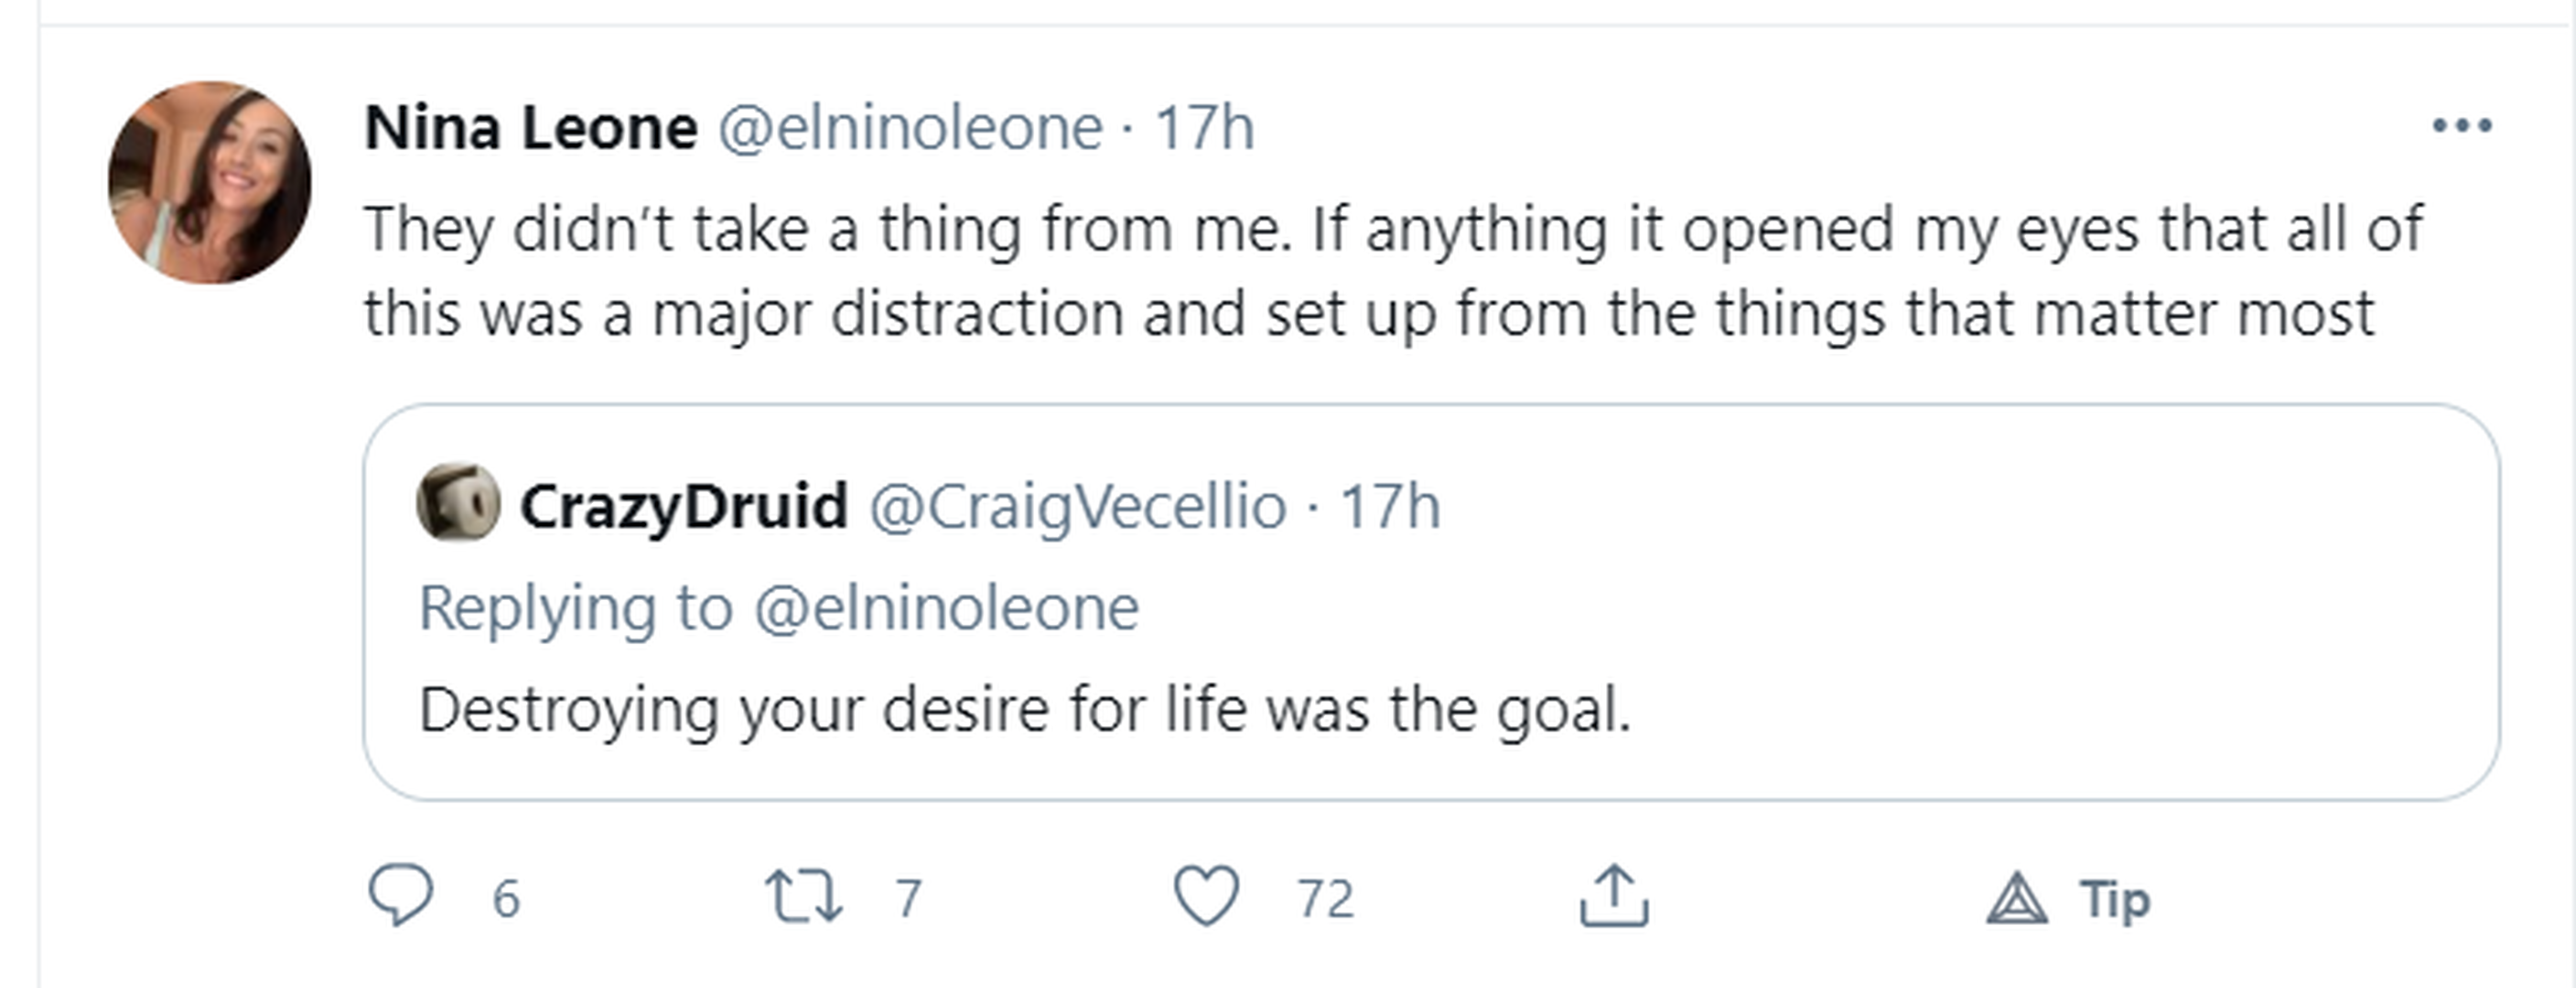
Task: Click the like count of 72
Action: pyautogui.click(x=1325, y=898)
